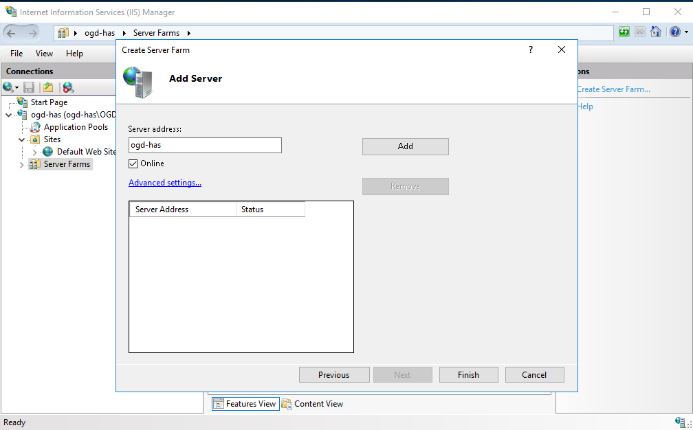
Task: Click the Cancel button
Action: click(534, 375)
